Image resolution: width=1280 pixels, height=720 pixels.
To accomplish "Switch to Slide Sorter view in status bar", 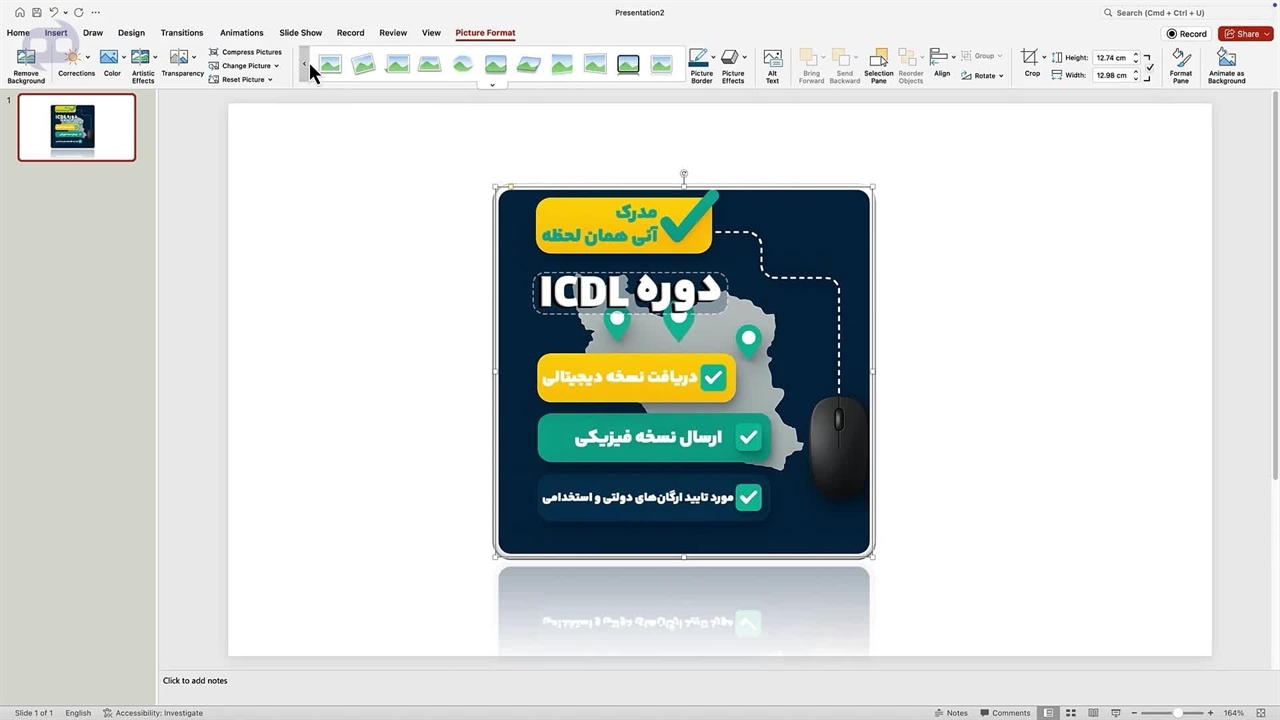I will click(1070, 713).
